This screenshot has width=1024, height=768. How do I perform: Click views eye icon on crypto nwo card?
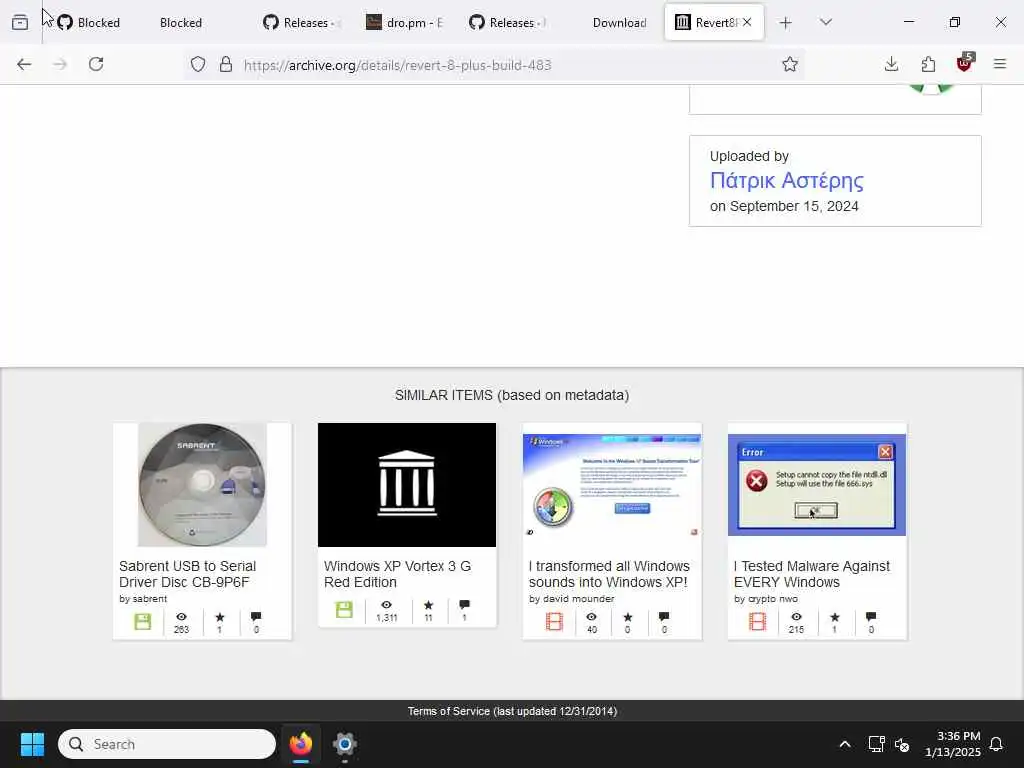(x=796, y=616)
